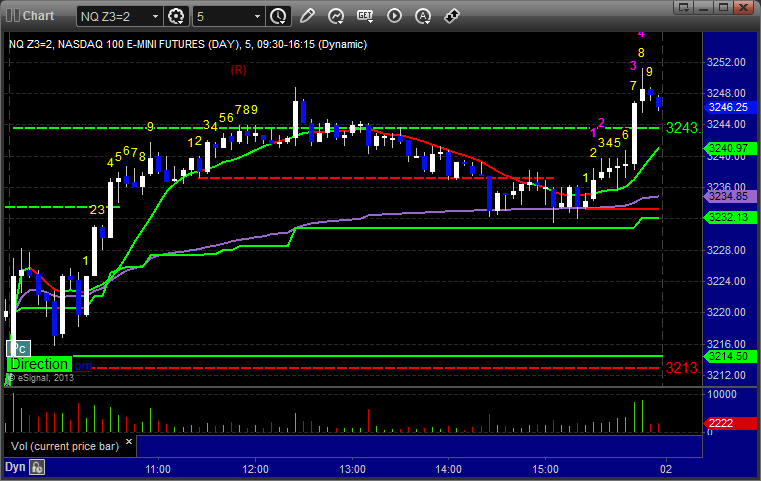Click the green 3243 level label

683,128
